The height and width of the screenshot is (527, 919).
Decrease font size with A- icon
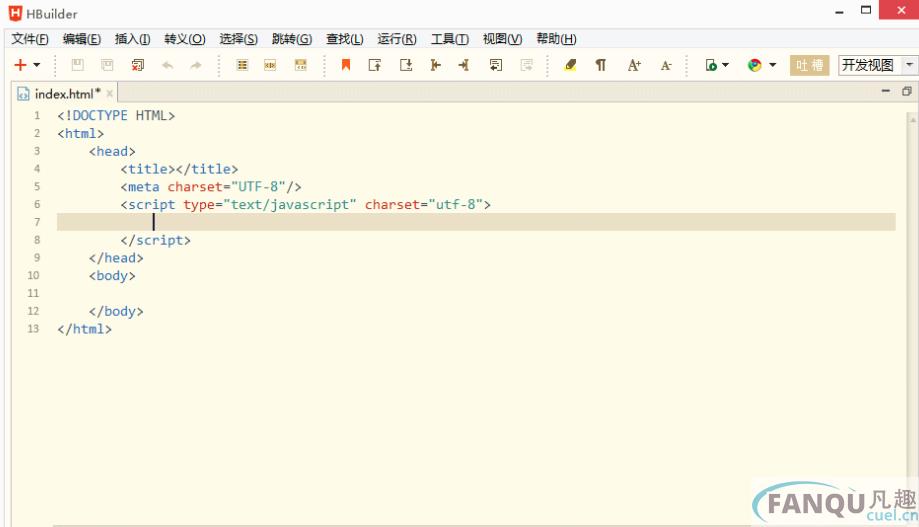(x=666, y=65)
